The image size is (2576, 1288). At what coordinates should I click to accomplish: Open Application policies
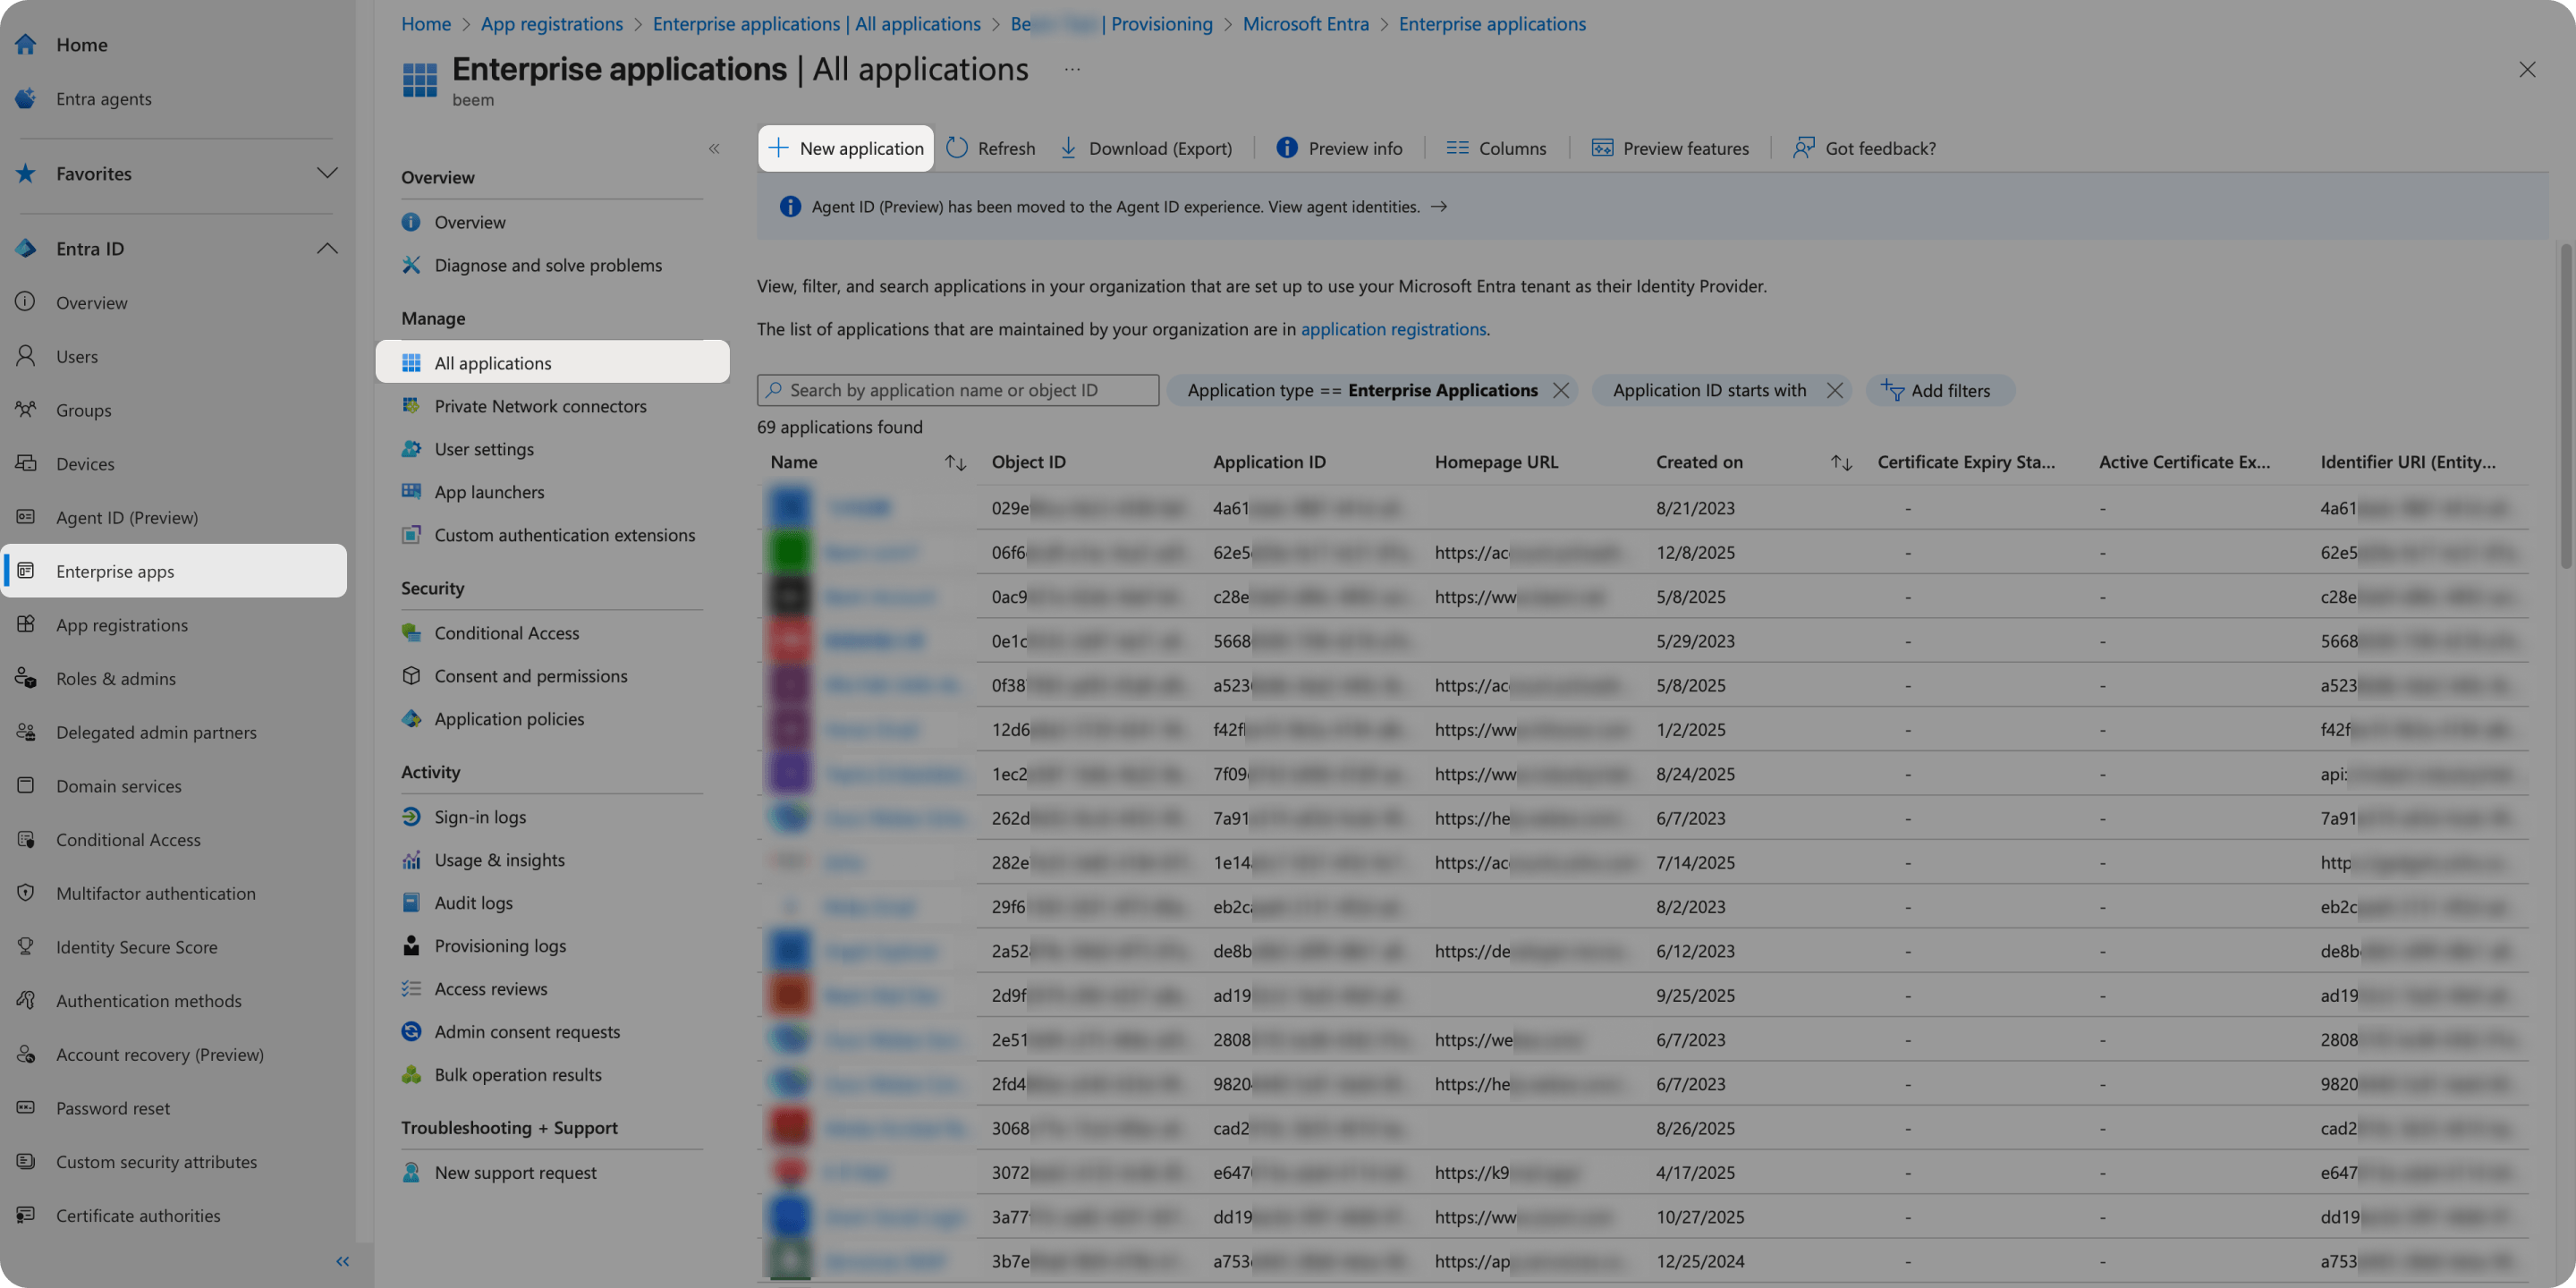[509, 719]
